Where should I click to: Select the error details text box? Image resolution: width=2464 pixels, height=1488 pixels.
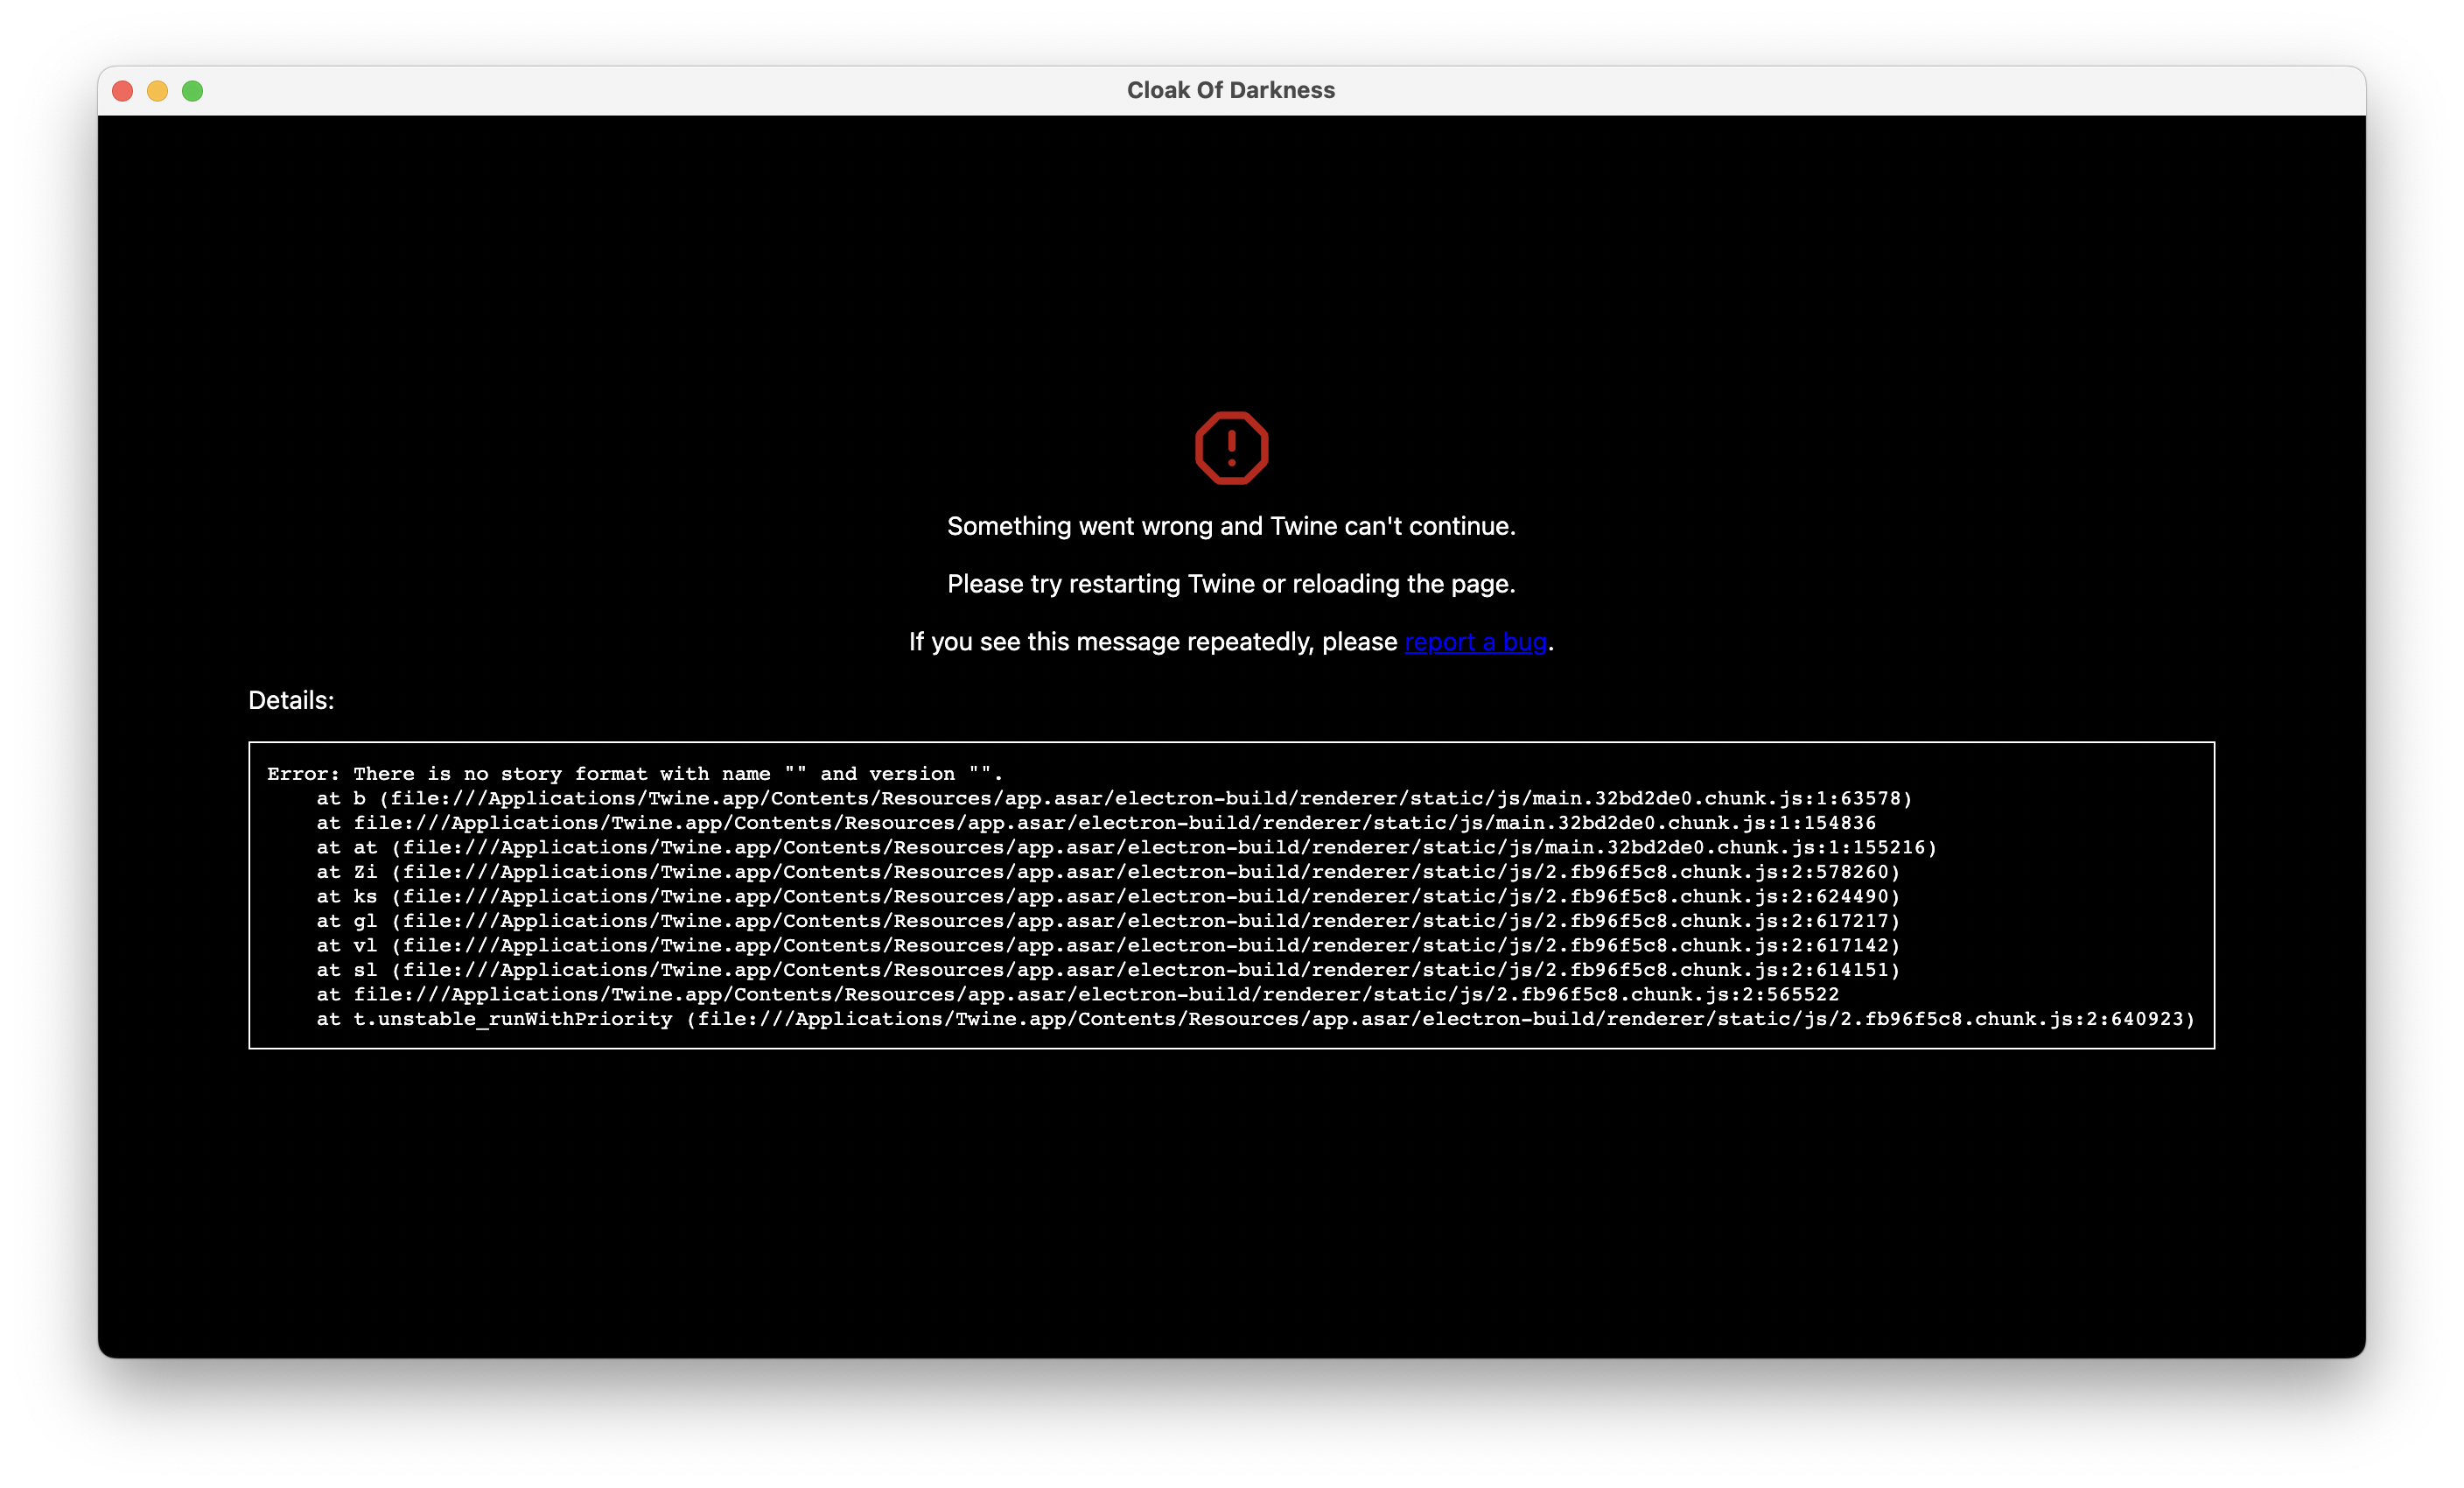pyautogui.click(x=1232, y=897)
